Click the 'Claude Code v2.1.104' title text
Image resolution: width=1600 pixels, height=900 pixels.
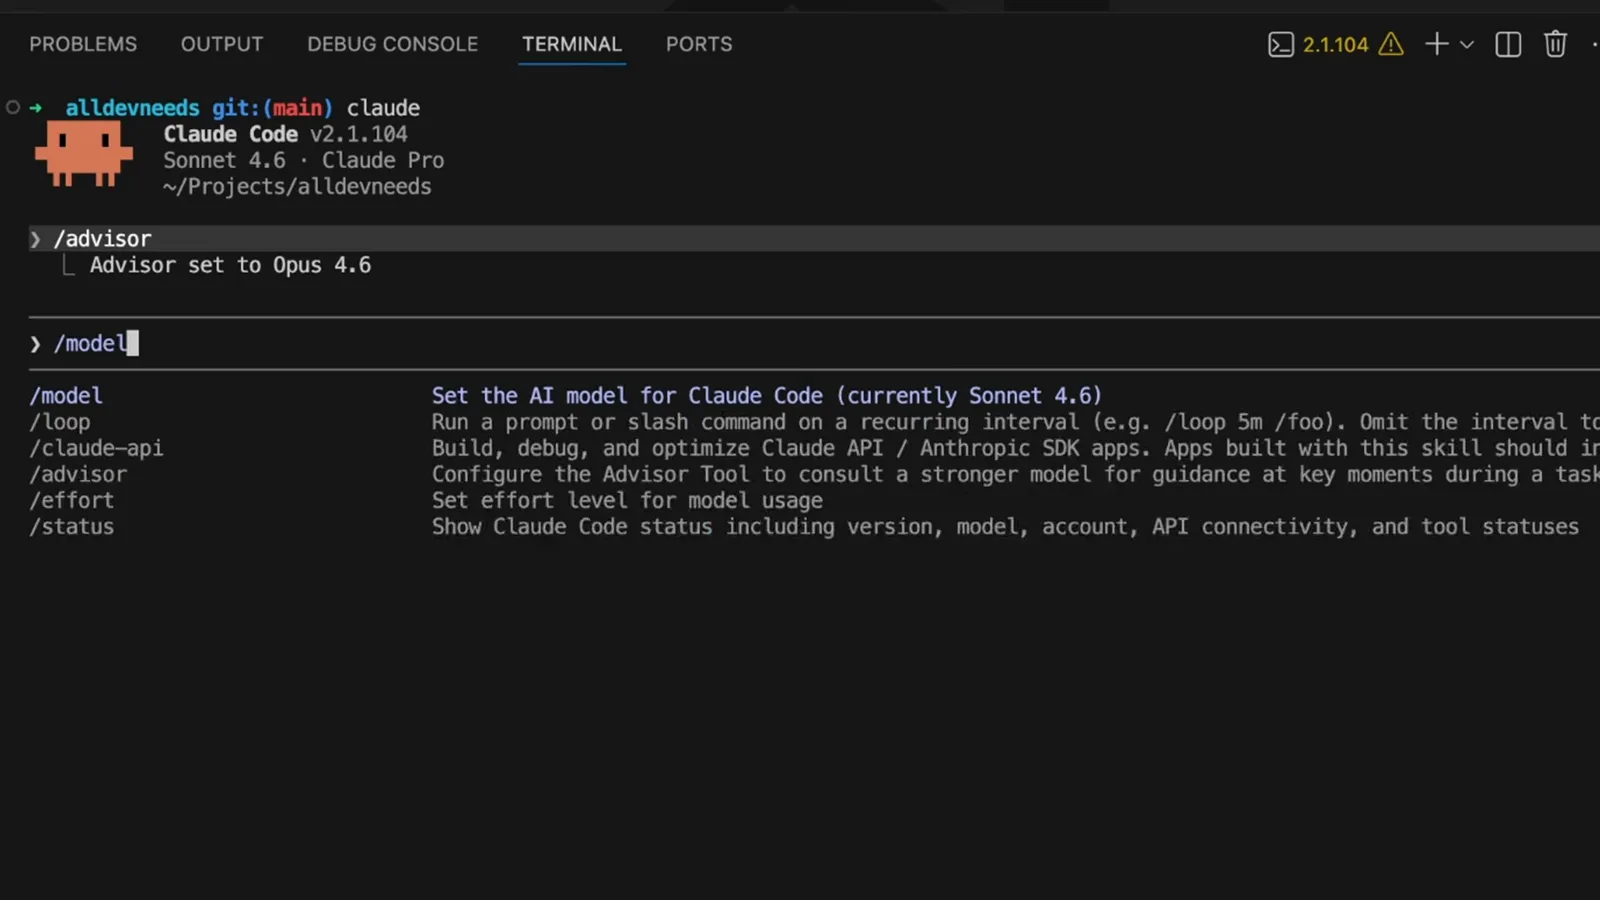[285, 134]
